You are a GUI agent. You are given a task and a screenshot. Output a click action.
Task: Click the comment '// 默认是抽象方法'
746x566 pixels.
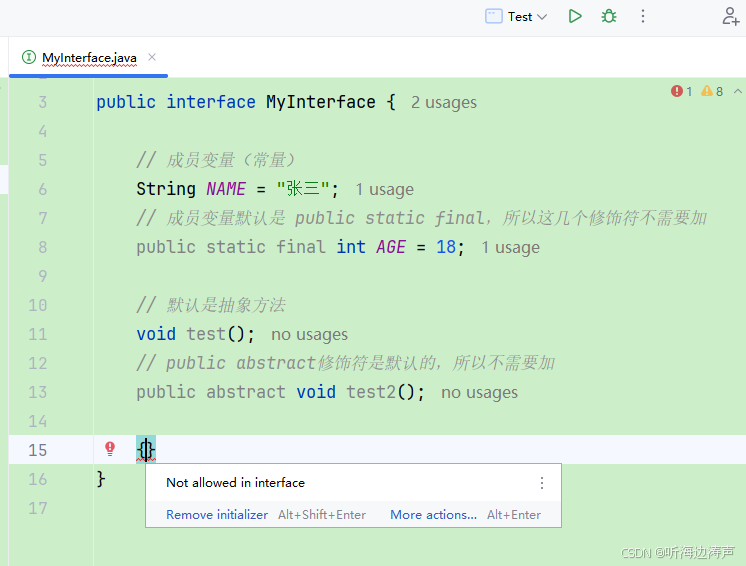coord(211,305)
